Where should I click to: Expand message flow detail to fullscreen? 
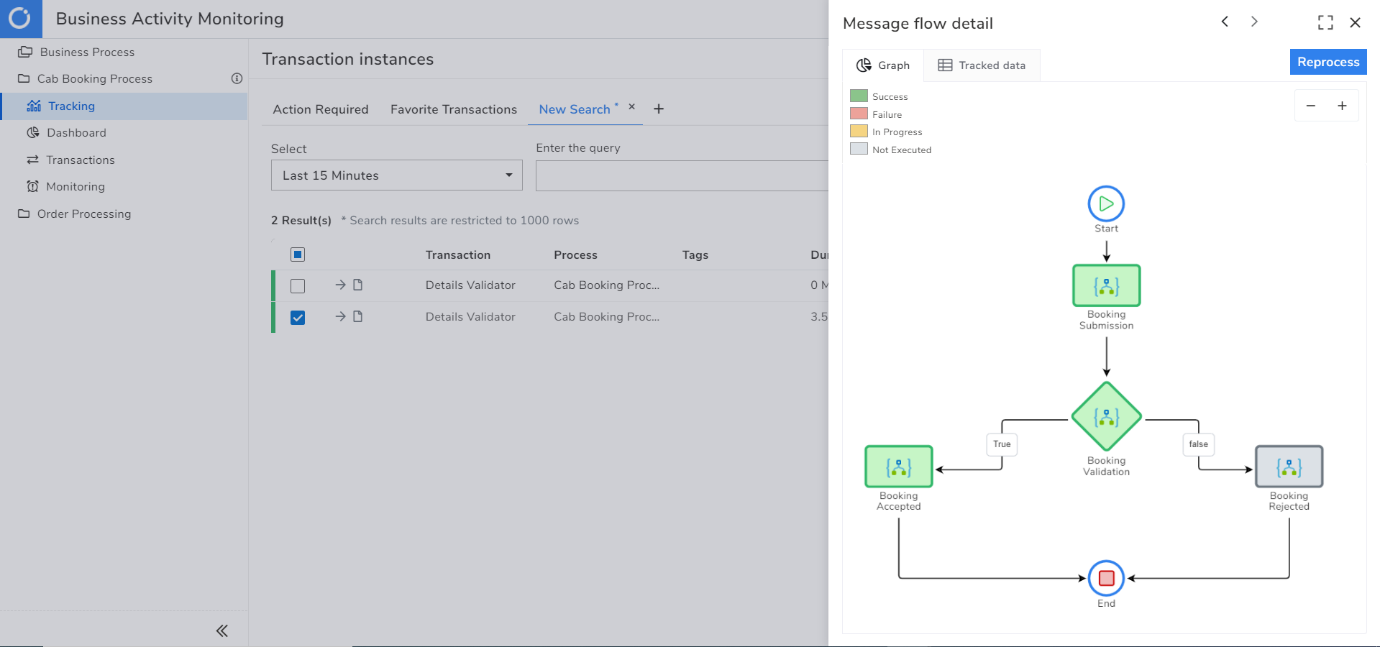(x=1325, y=23)
